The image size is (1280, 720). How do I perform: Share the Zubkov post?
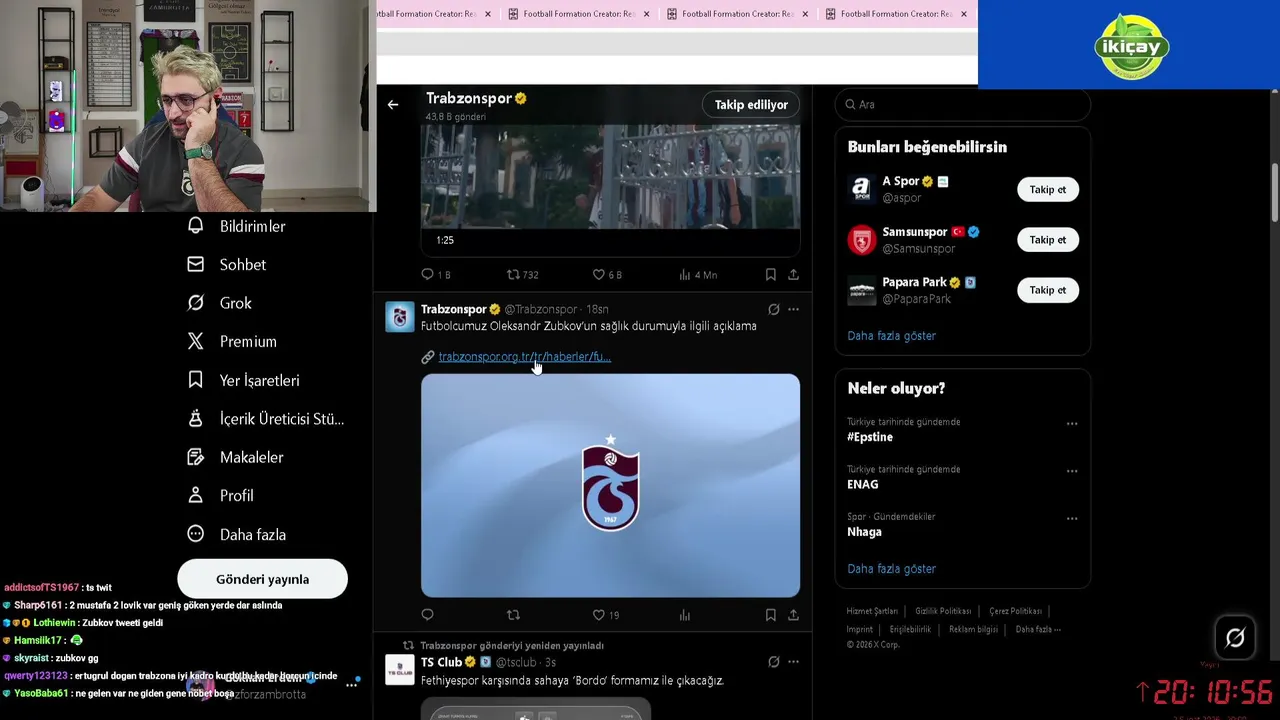793,615
